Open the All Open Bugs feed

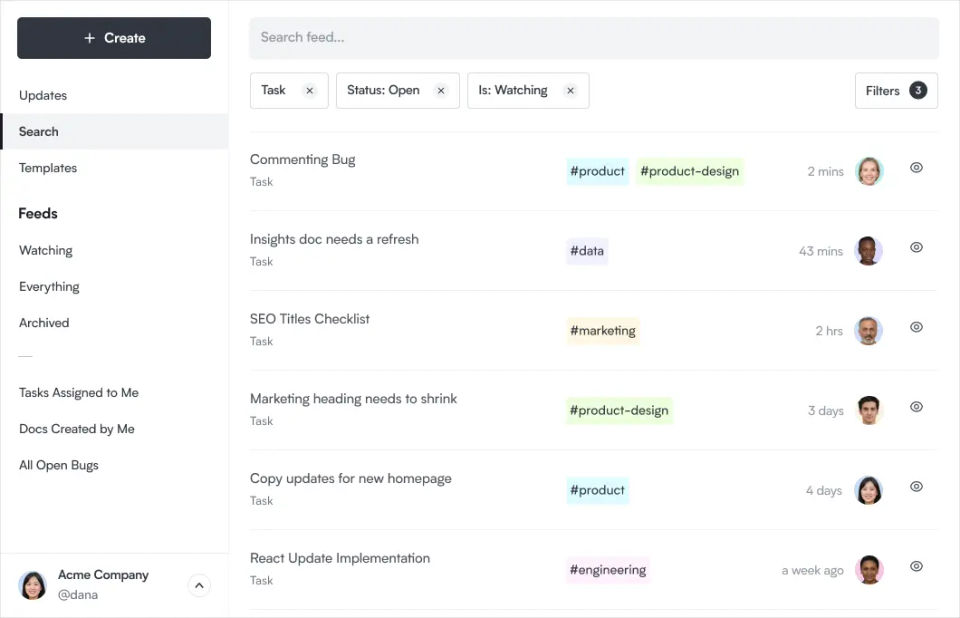coord(59,465)
